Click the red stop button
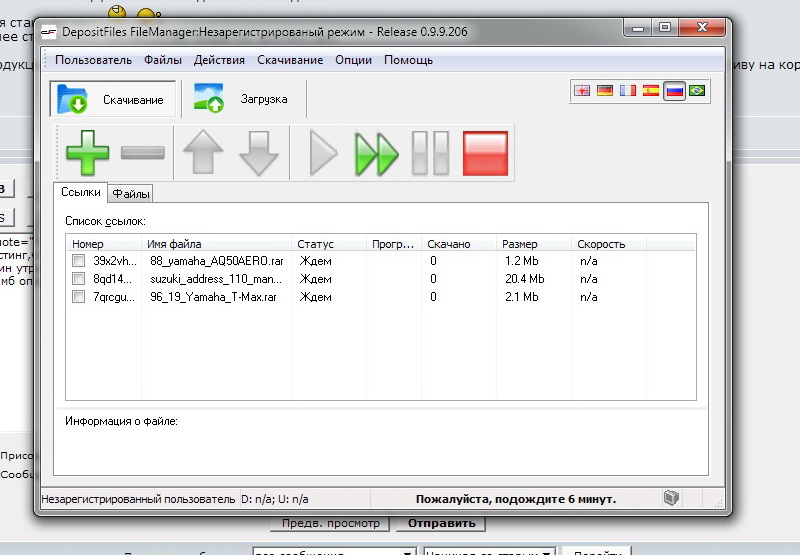The width and height of the screenshot is (800, 555). pos(486,153)
